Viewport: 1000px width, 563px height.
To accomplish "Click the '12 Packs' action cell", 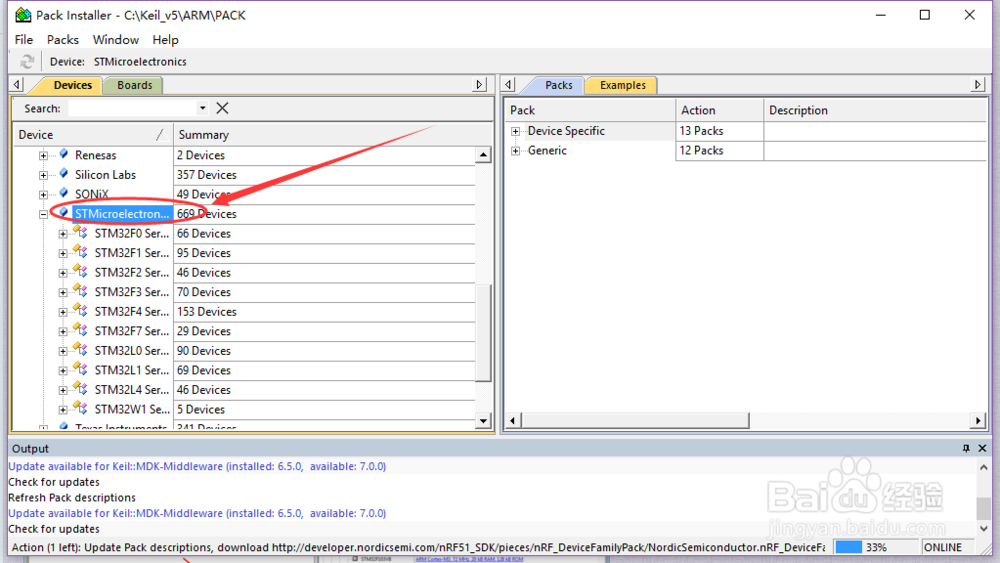I will point(719,150).
